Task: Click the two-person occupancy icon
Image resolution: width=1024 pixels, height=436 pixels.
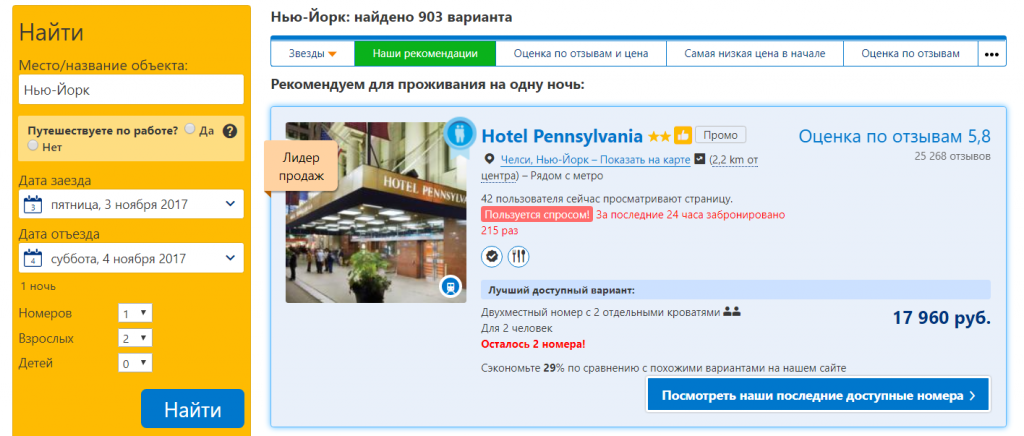Action: coord(732,312)
